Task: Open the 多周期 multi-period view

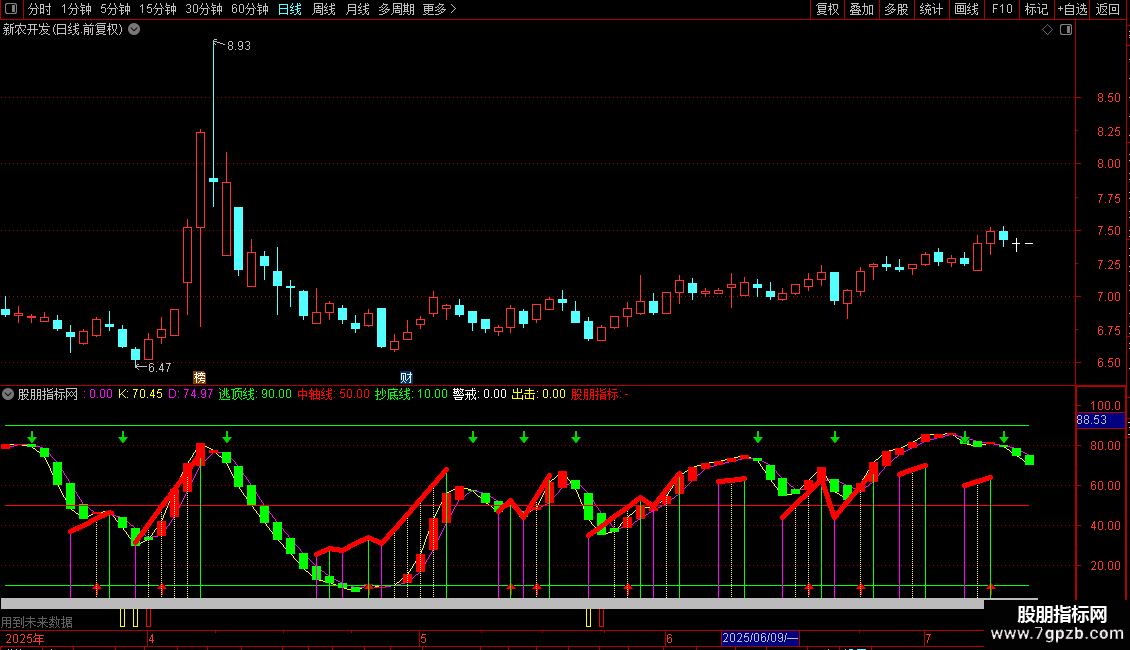Action: (396, 9)
